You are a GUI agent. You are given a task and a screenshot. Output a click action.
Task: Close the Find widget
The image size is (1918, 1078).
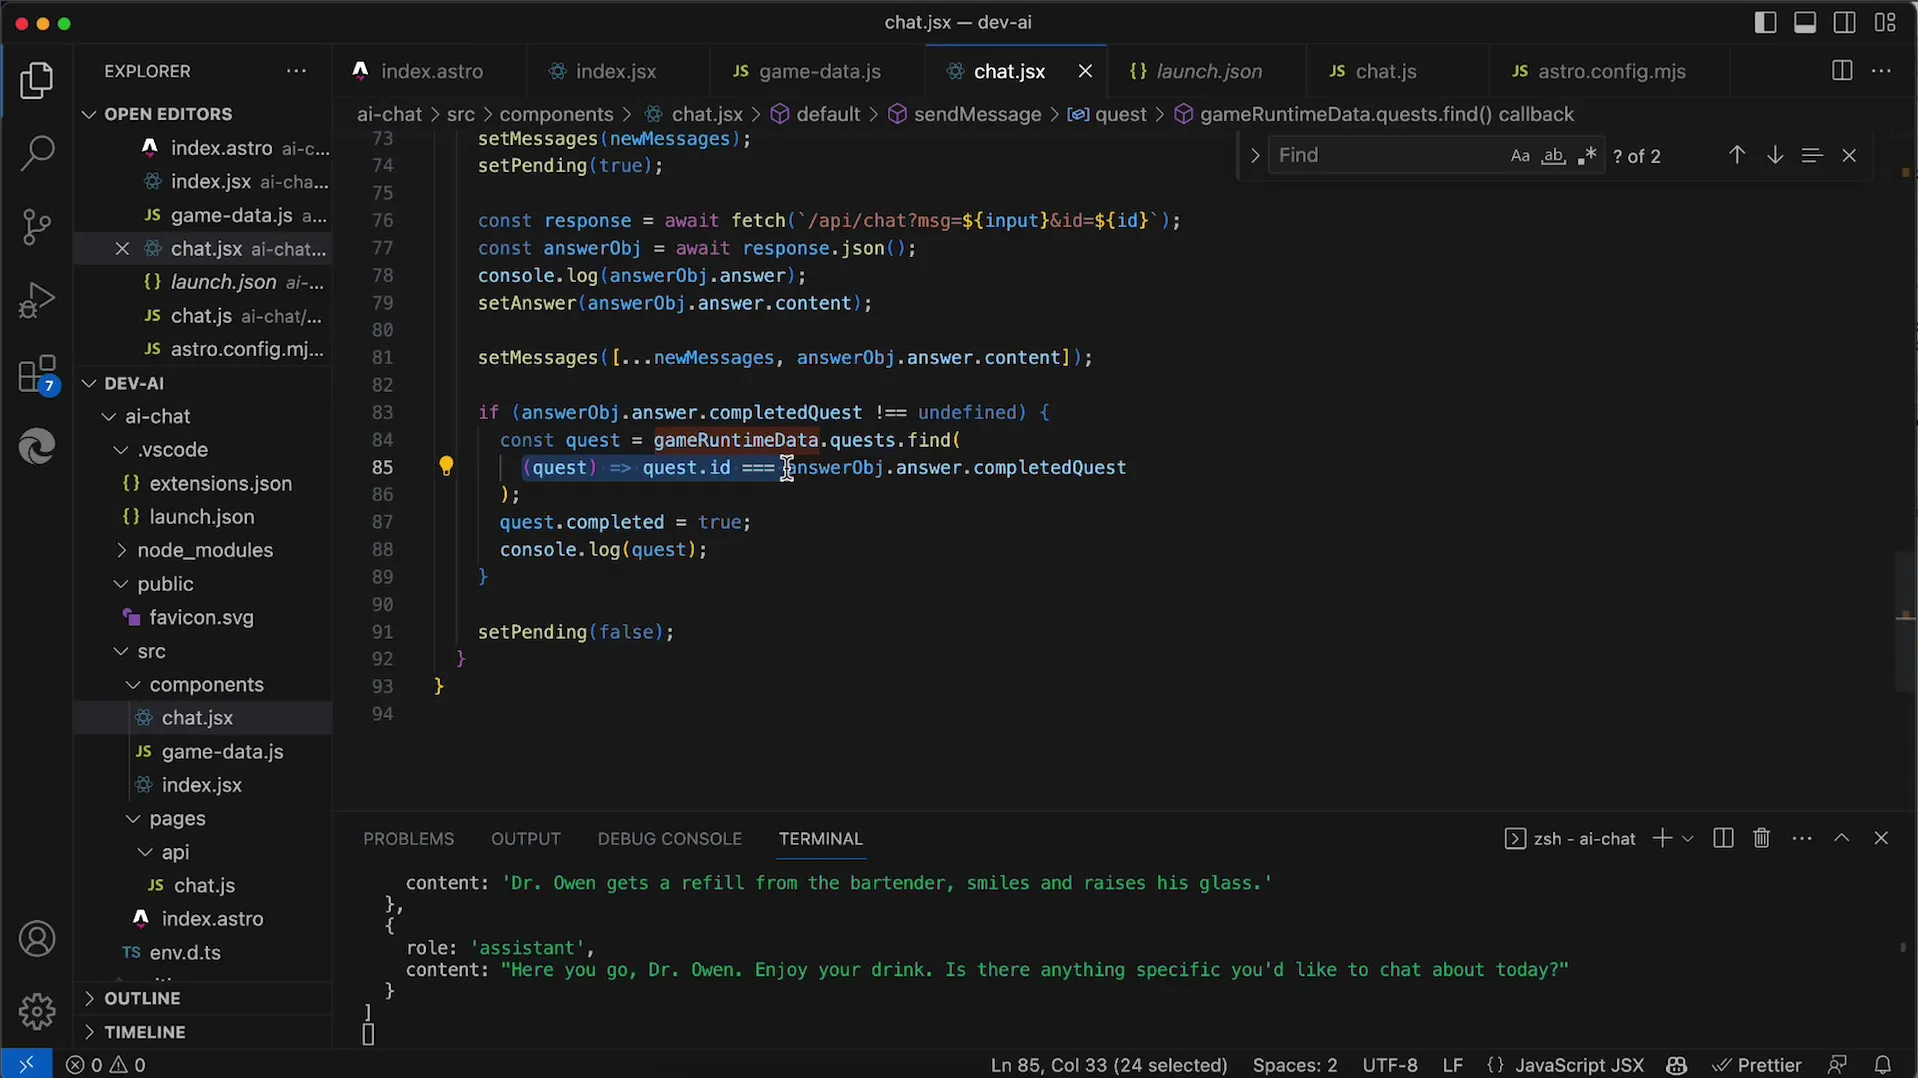(1849, 155)
